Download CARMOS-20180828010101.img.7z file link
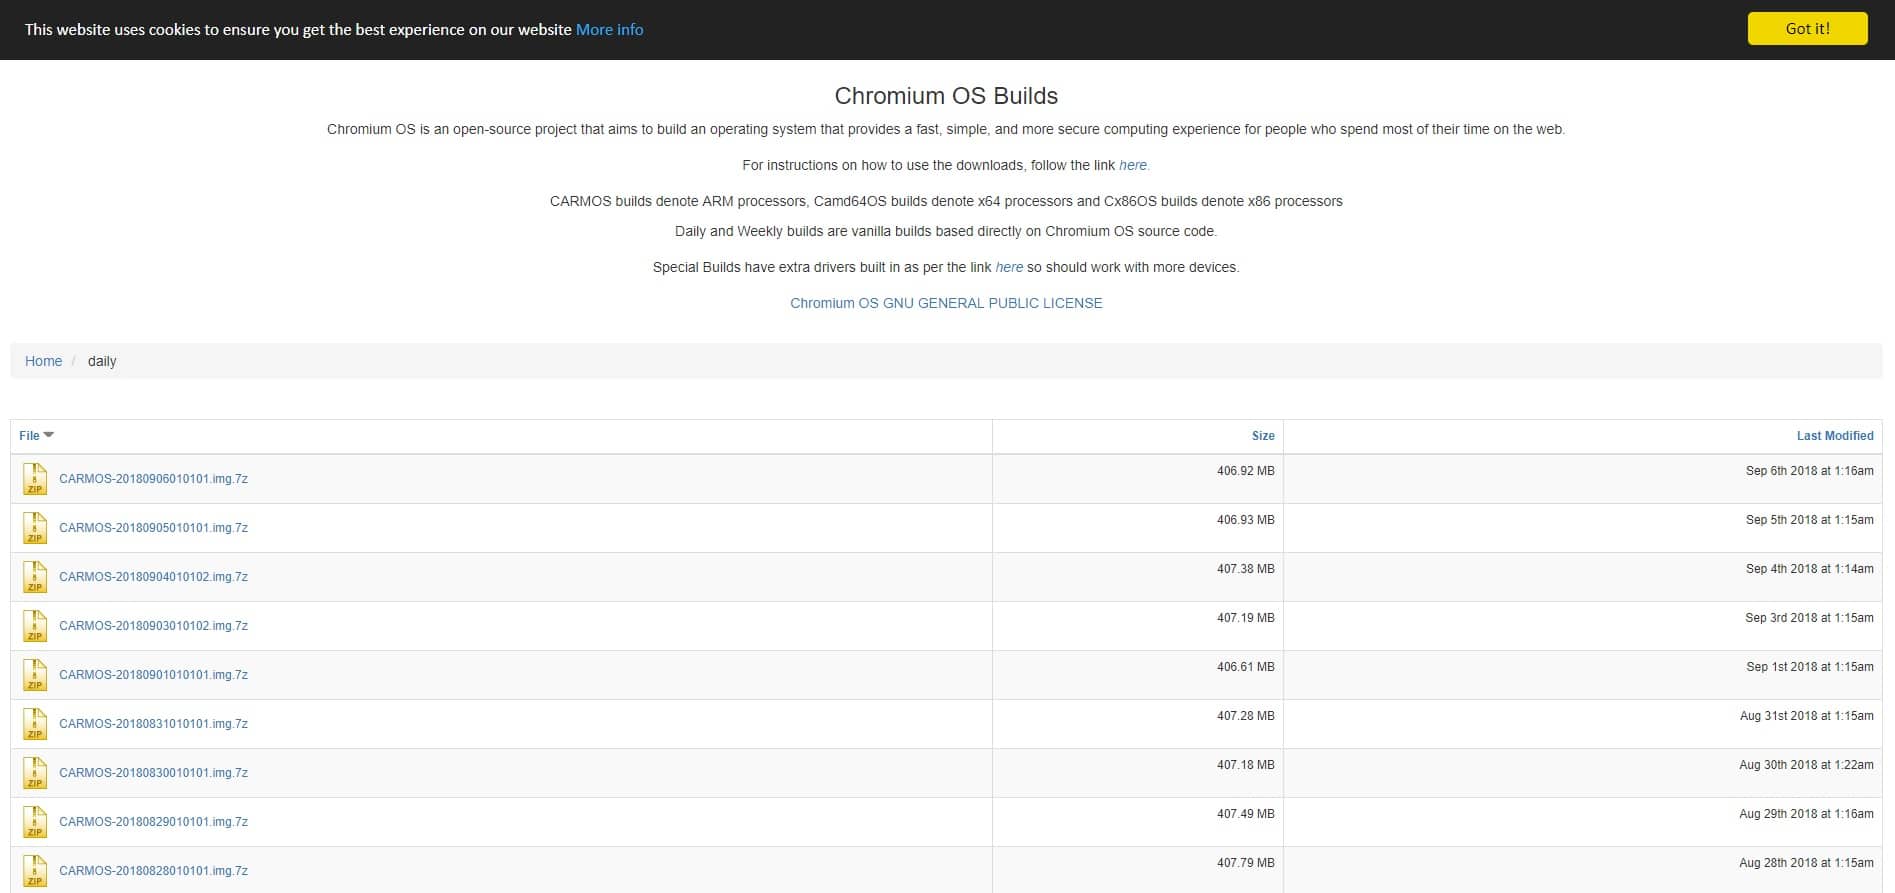 [153, 871]
